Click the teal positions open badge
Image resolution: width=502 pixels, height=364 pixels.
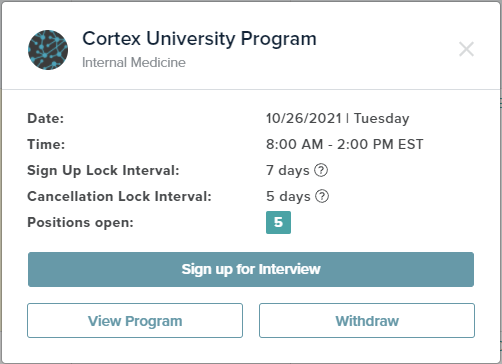tap(278, 222)
